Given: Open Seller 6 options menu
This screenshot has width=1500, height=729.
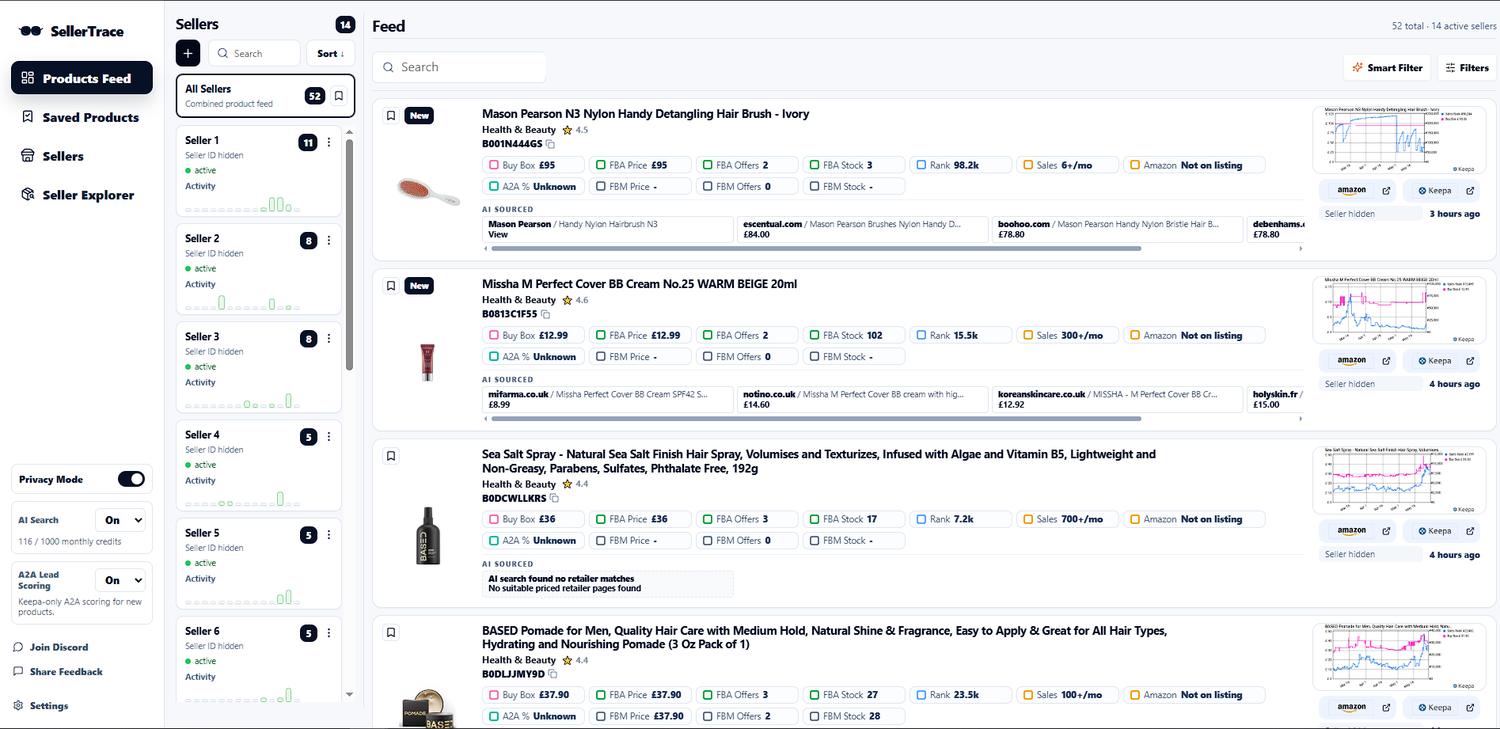Looking at the screenshot, I should 329,633.
